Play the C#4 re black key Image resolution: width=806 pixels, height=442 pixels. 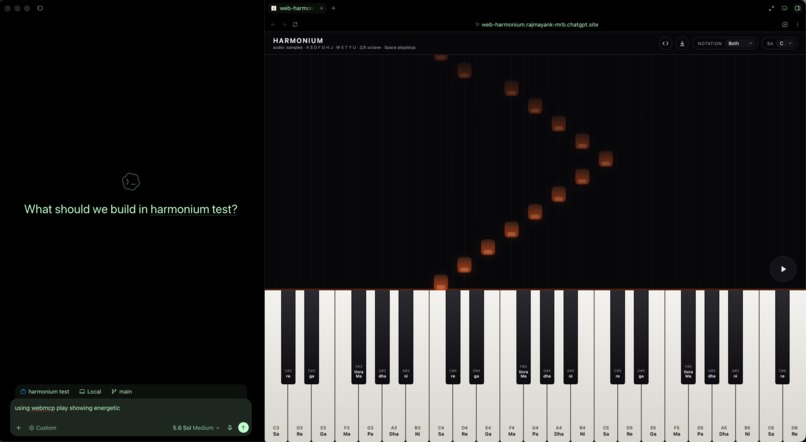click(453, 337)
